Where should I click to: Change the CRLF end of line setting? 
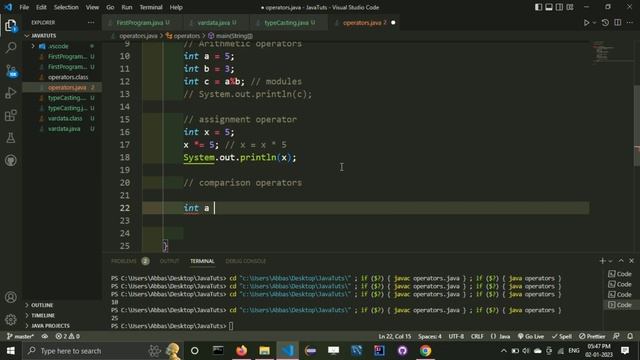click(x=477, y=336)
